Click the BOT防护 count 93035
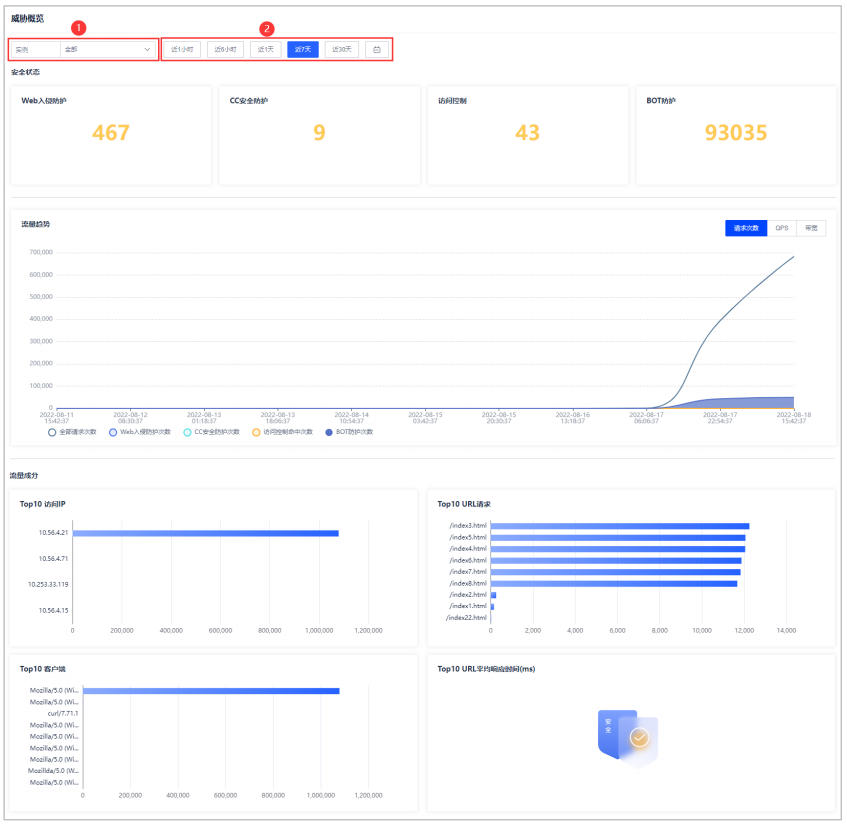Viewport: 847px width, 825px height. tap(736, 132)
